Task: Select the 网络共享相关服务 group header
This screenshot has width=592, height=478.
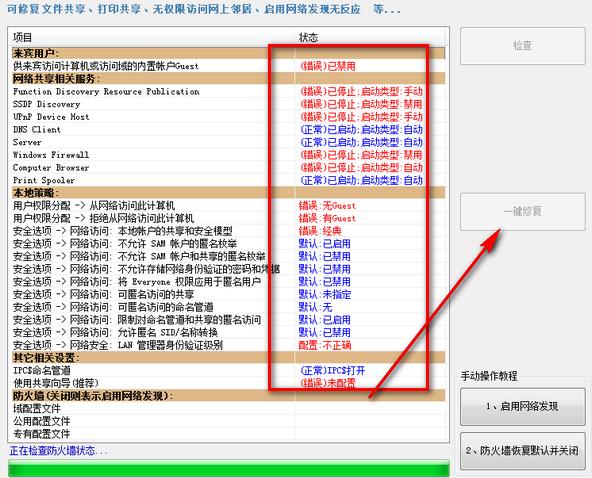Action: coord(228,79)
